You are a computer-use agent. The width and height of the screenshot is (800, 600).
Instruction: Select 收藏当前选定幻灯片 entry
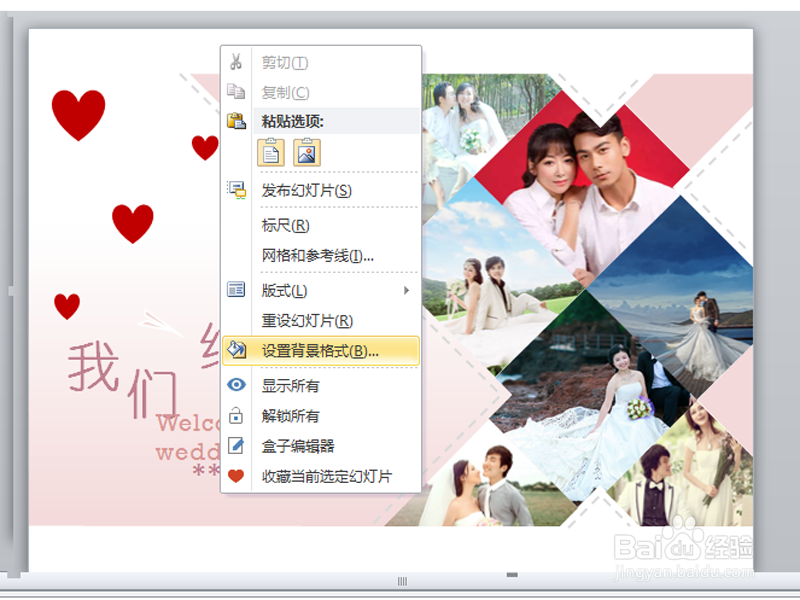point(321,476)
